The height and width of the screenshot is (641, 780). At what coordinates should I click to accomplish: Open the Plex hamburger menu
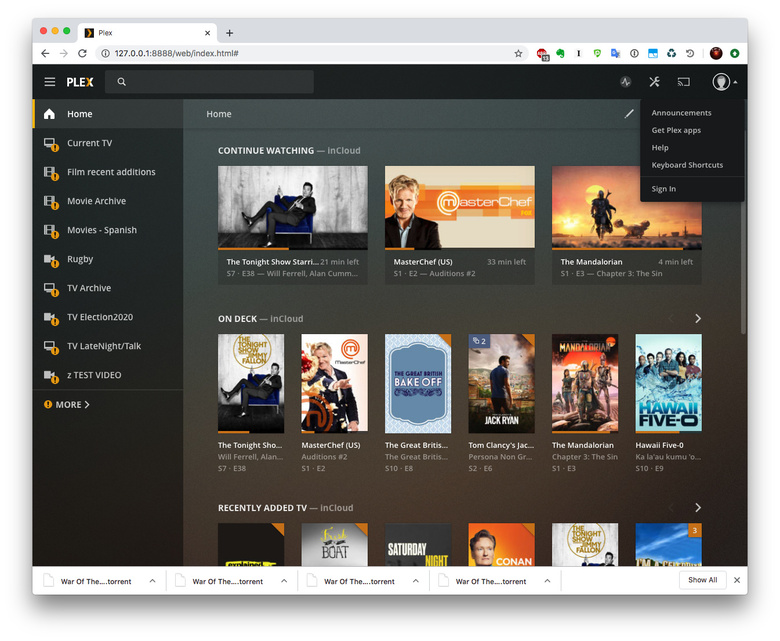(x=50, y=82)
